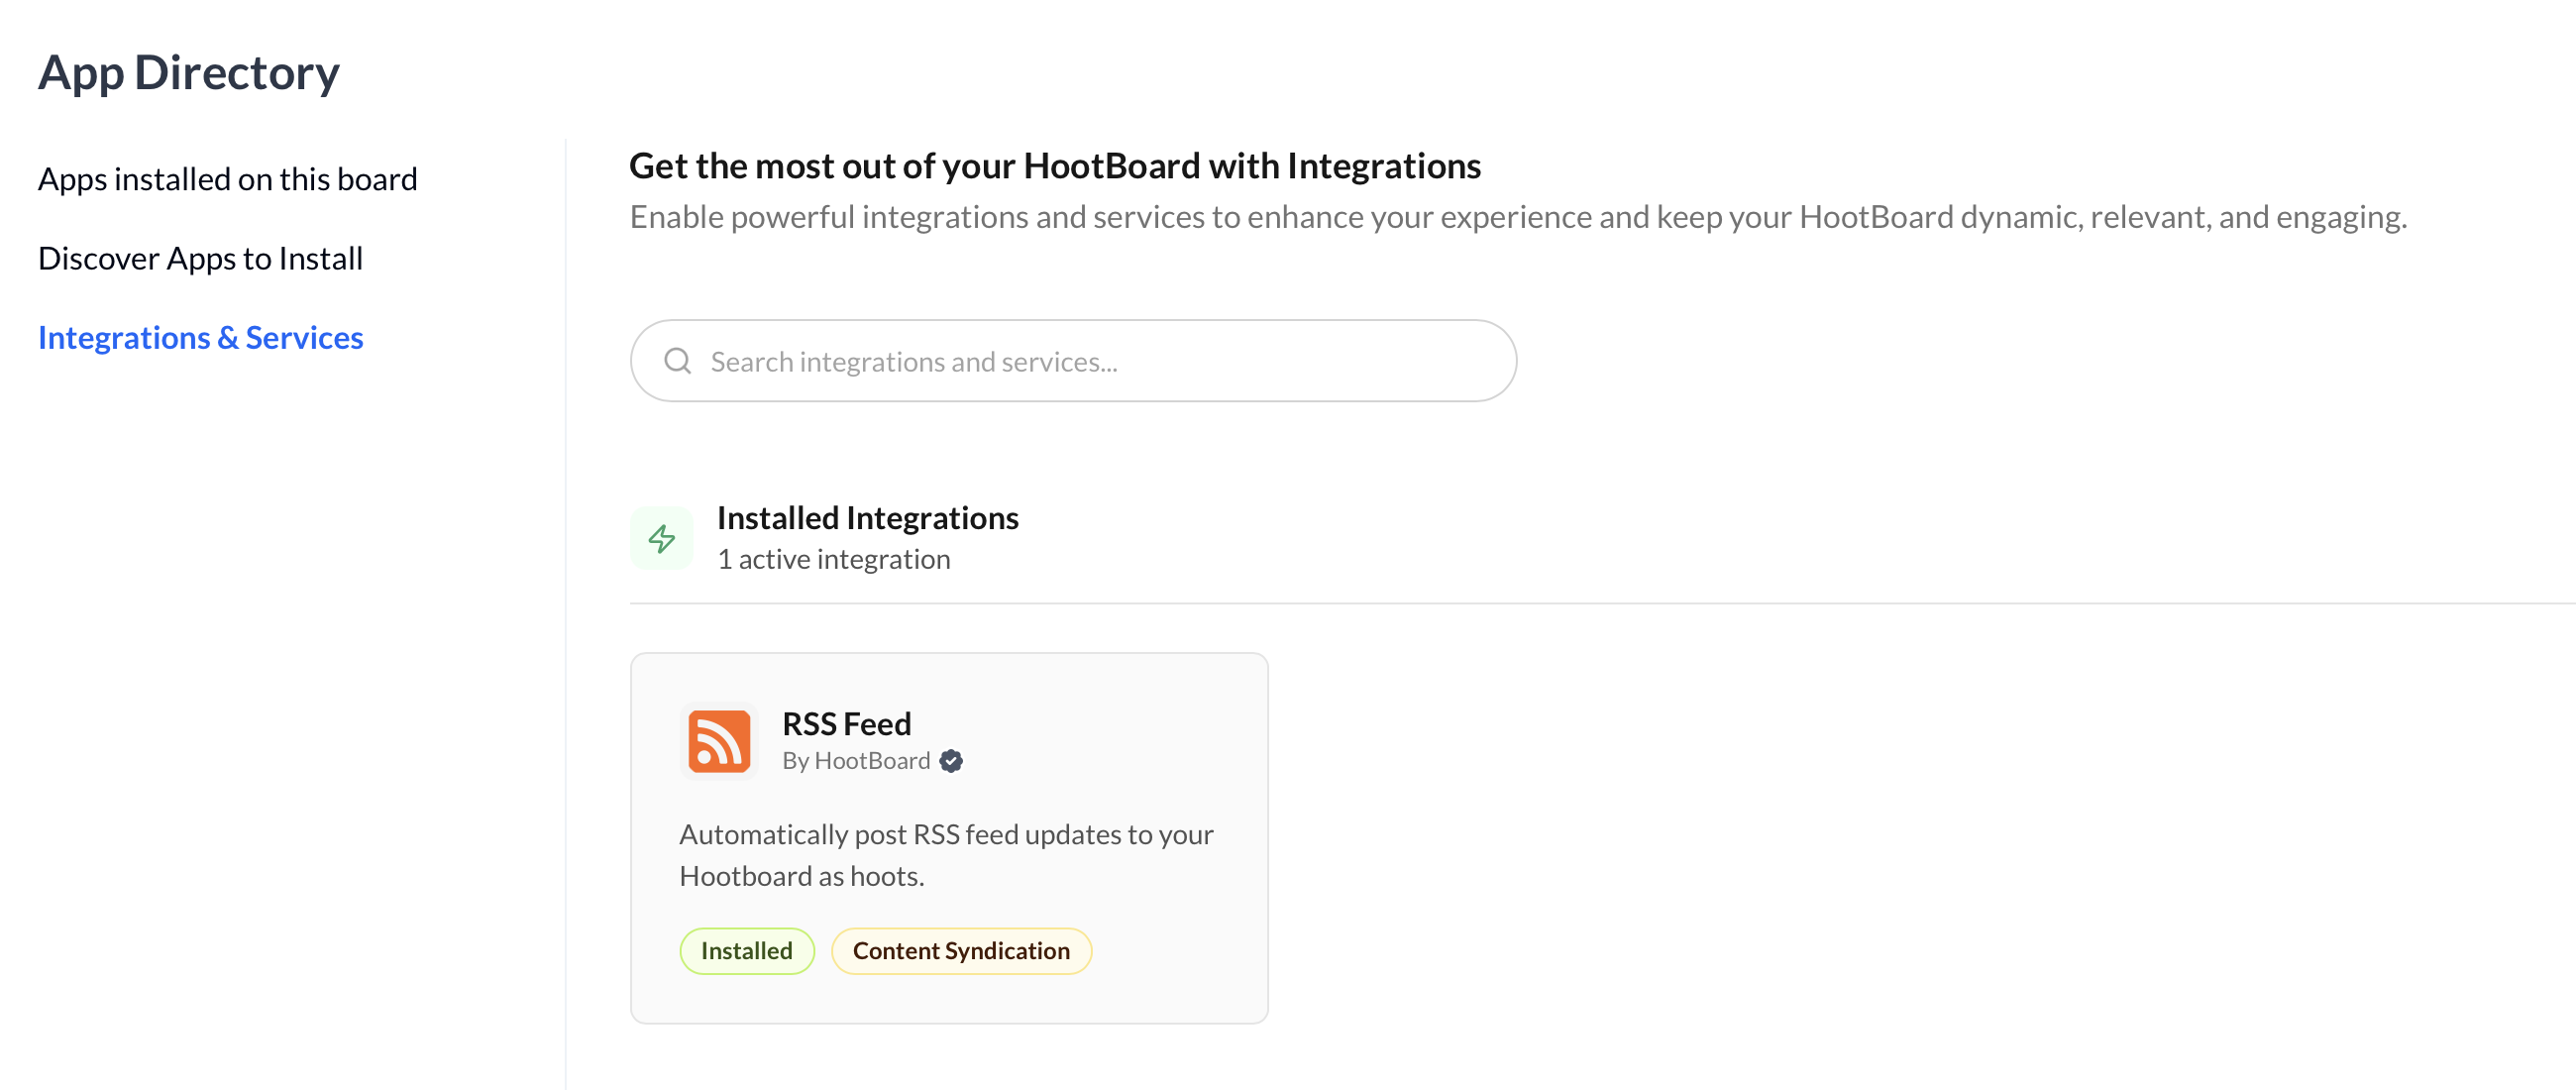Image resolution: width=2576 pixels, height=1090 pixels.
Task: Go to Discover Apps to Install
Action: pos(200,258)
